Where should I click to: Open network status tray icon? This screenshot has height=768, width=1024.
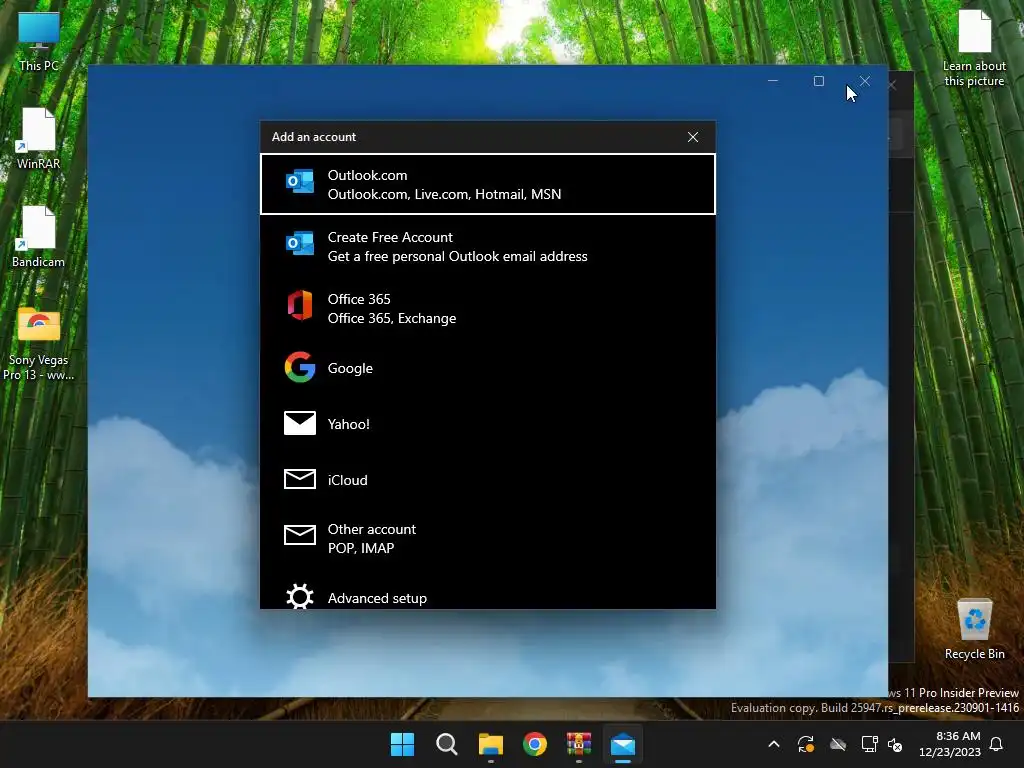pyautogui.click(x=869, y=744)
